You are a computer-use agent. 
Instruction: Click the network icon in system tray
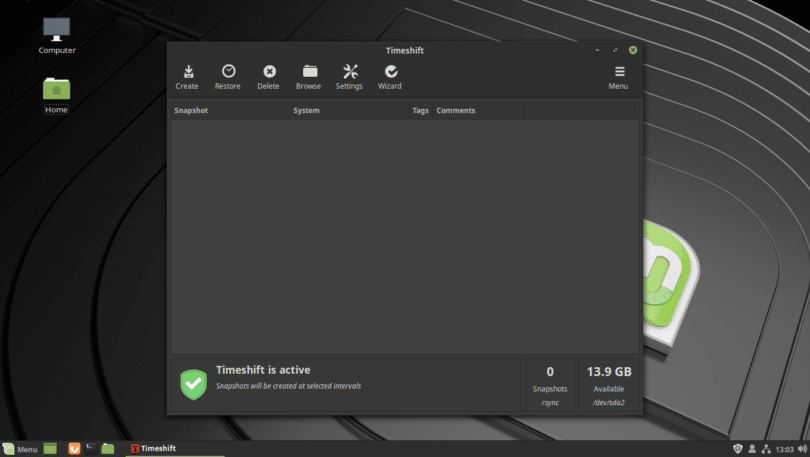pos(765,449)
